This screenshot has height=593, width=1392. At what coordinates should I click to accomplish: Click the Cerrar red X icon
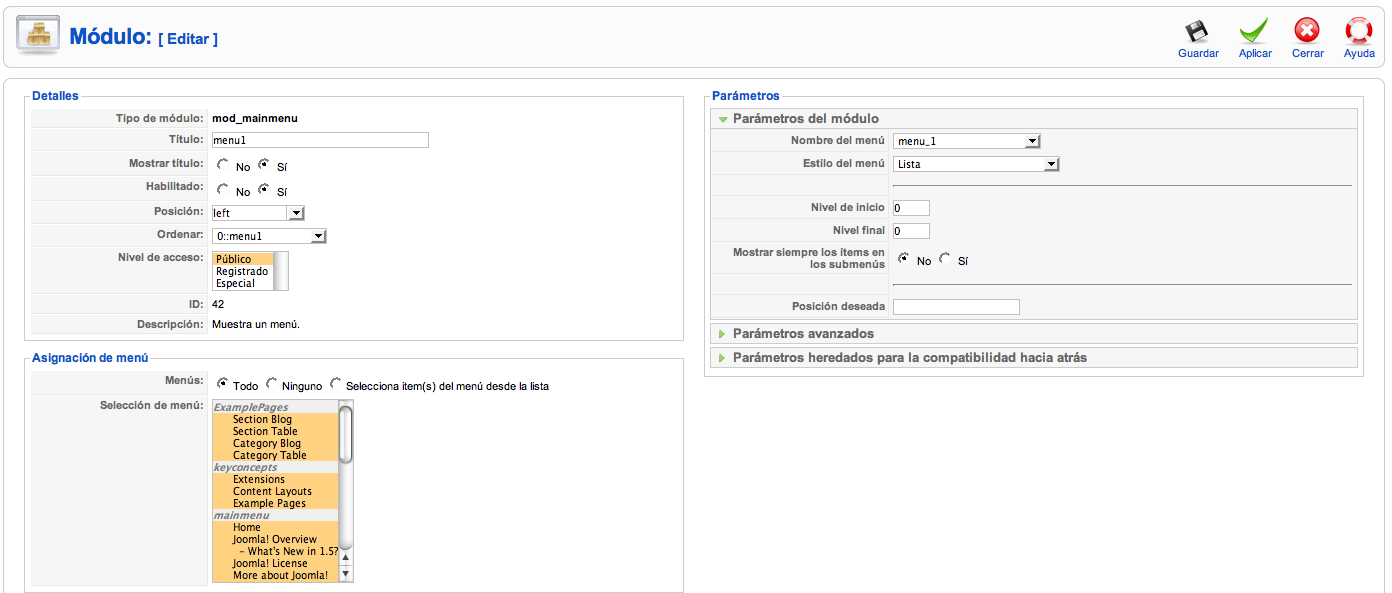point(1307,32)
